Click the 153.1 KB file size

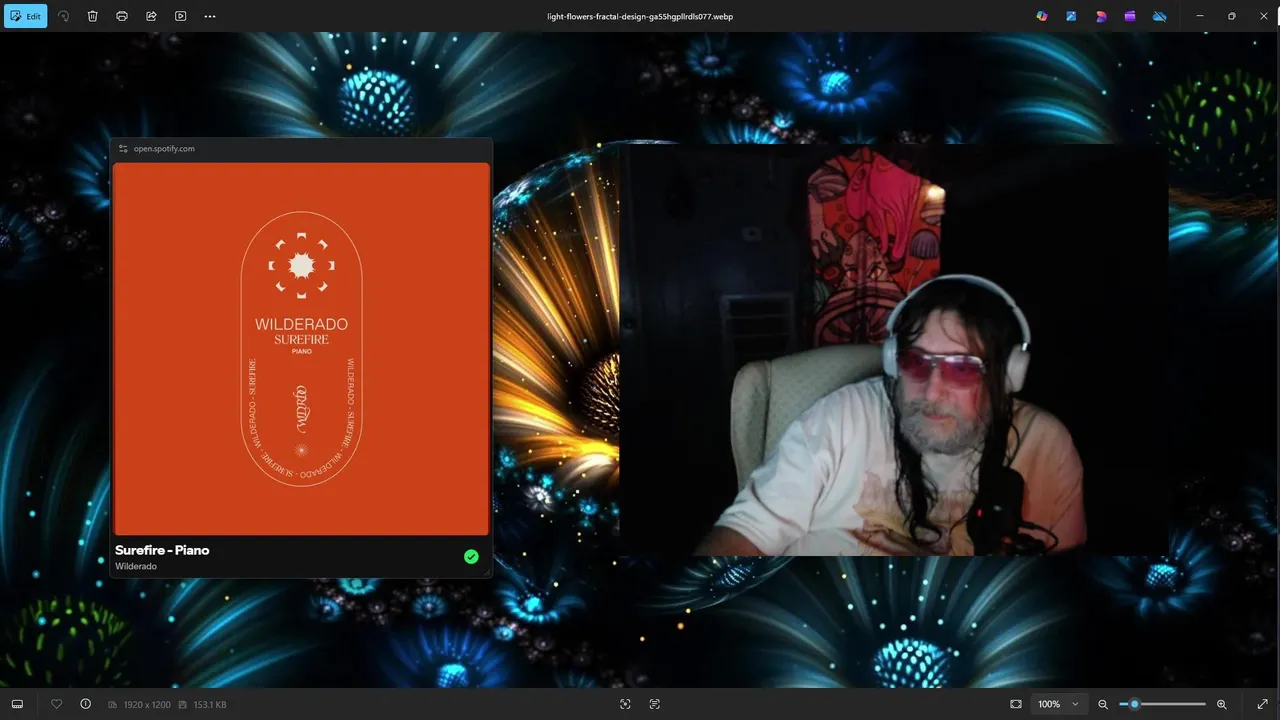pos(210,705)
